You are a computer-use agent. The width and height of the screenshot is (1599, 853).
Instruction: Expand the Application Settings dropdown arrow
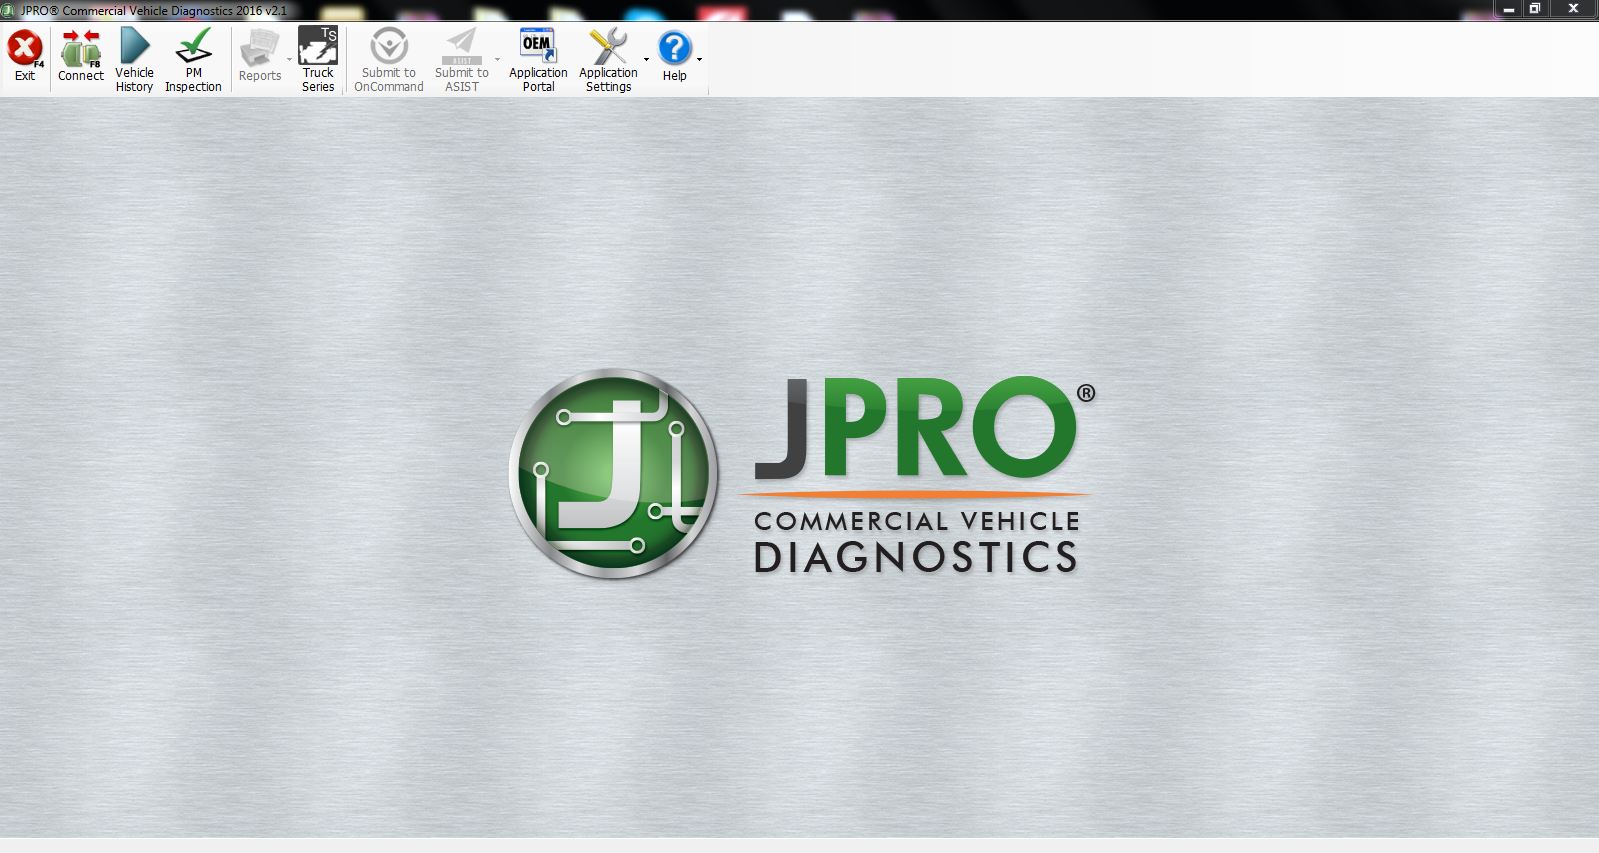(x=646, y=60)
